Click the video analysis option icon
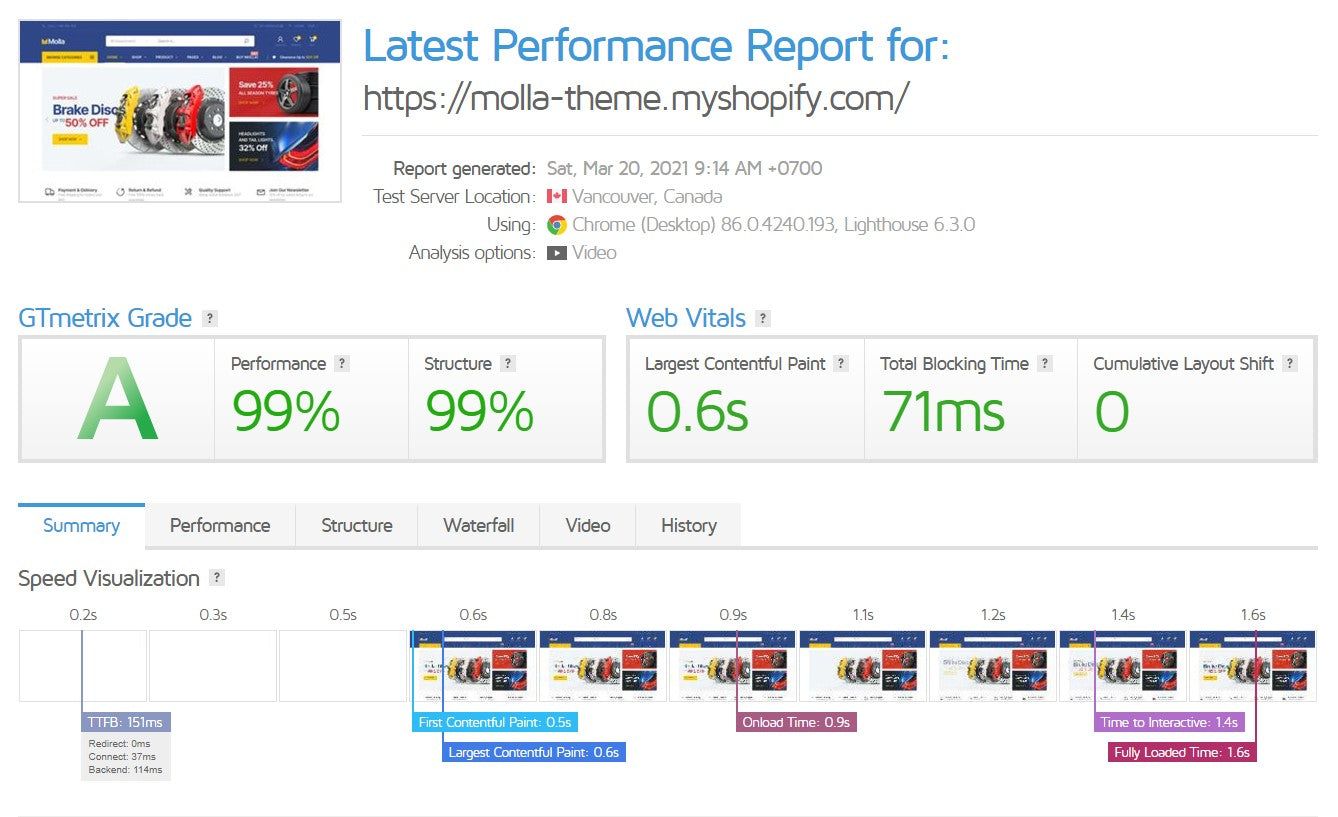Image resolution: width=1338 pixels, height=817 pixels. 557,253
